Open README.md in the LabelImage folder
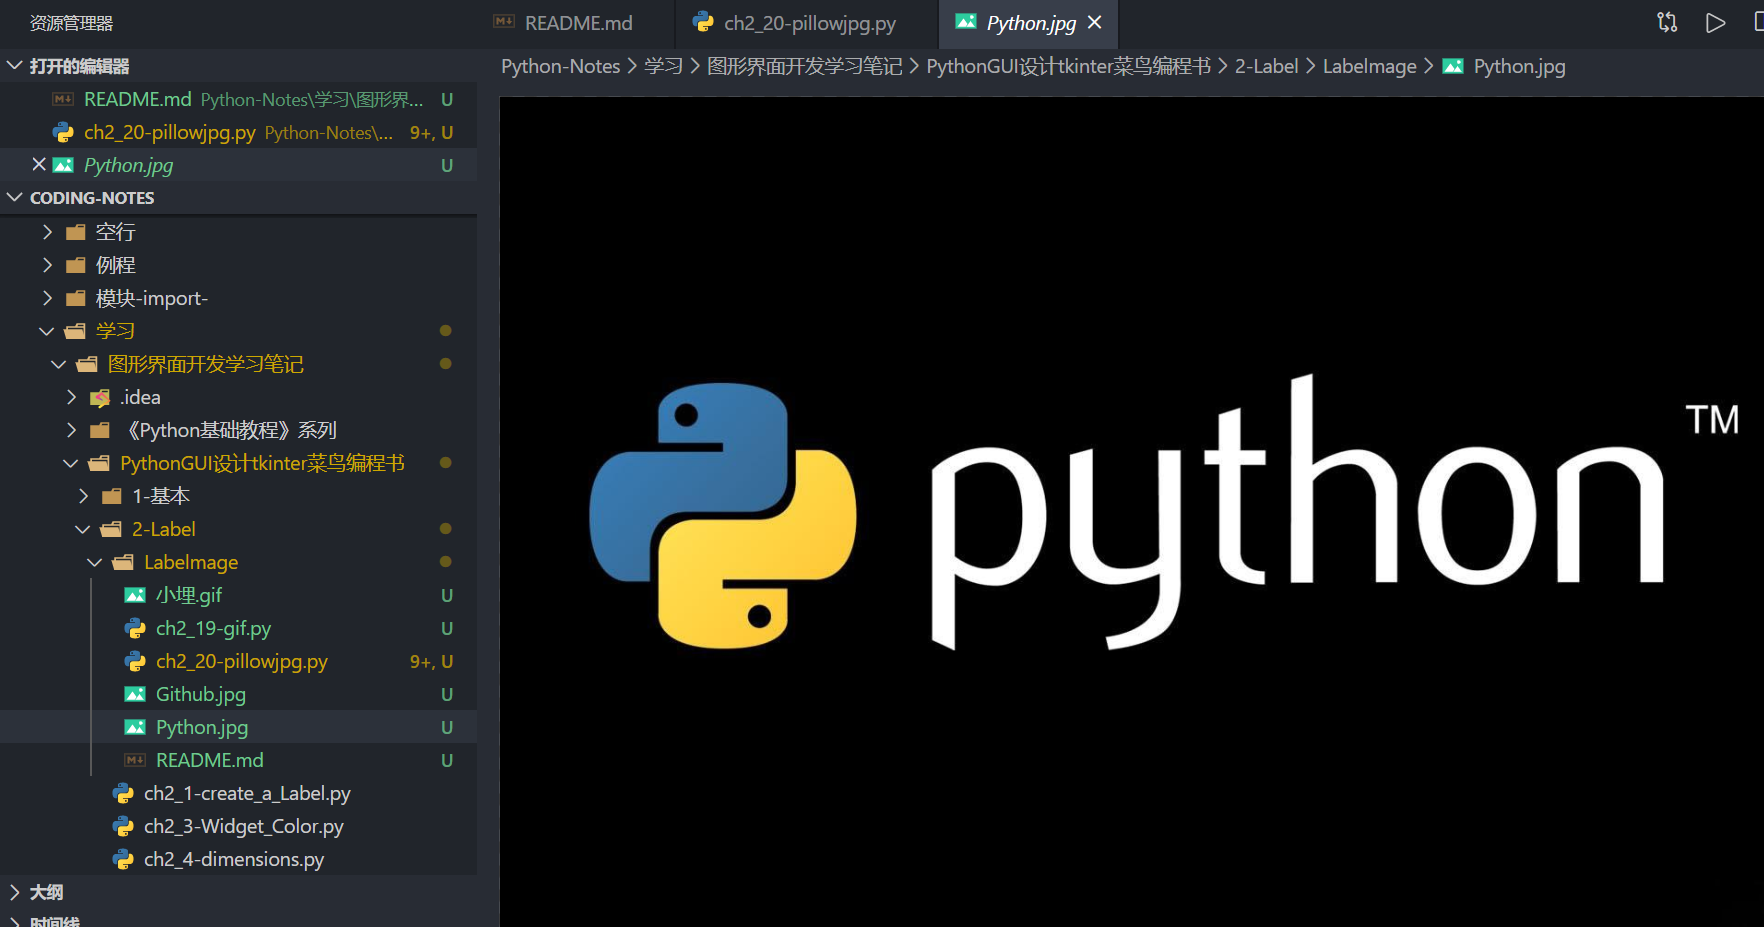This screenshot has width=1764, height=927. pyautogui.click(x=238, y=759)
